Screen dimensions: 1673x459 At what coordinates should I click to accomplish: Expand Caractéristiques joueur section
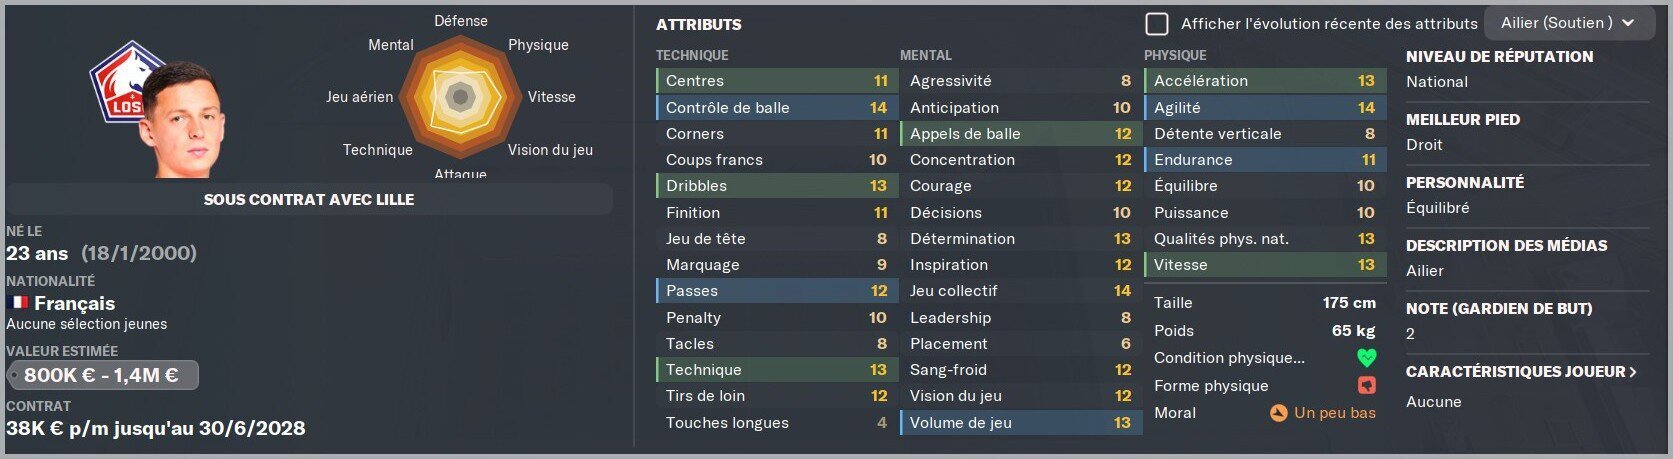coord(1521,371)
